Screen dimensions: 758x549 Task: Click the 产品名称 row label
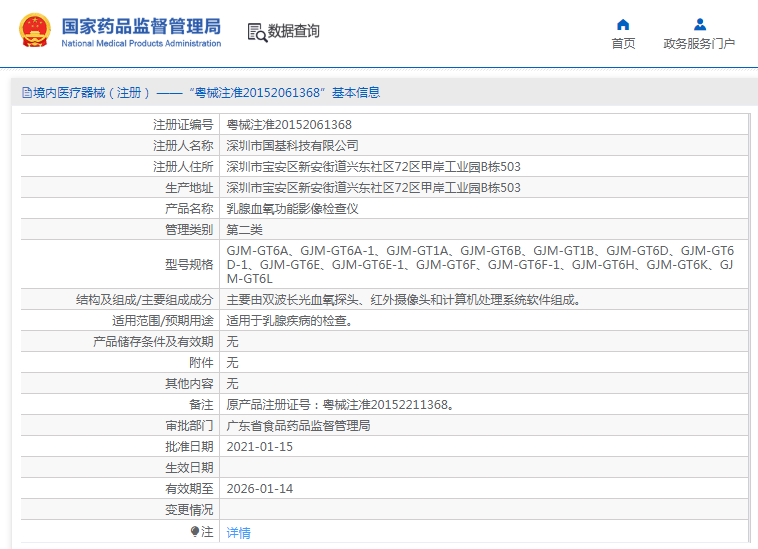pos(189,209)
